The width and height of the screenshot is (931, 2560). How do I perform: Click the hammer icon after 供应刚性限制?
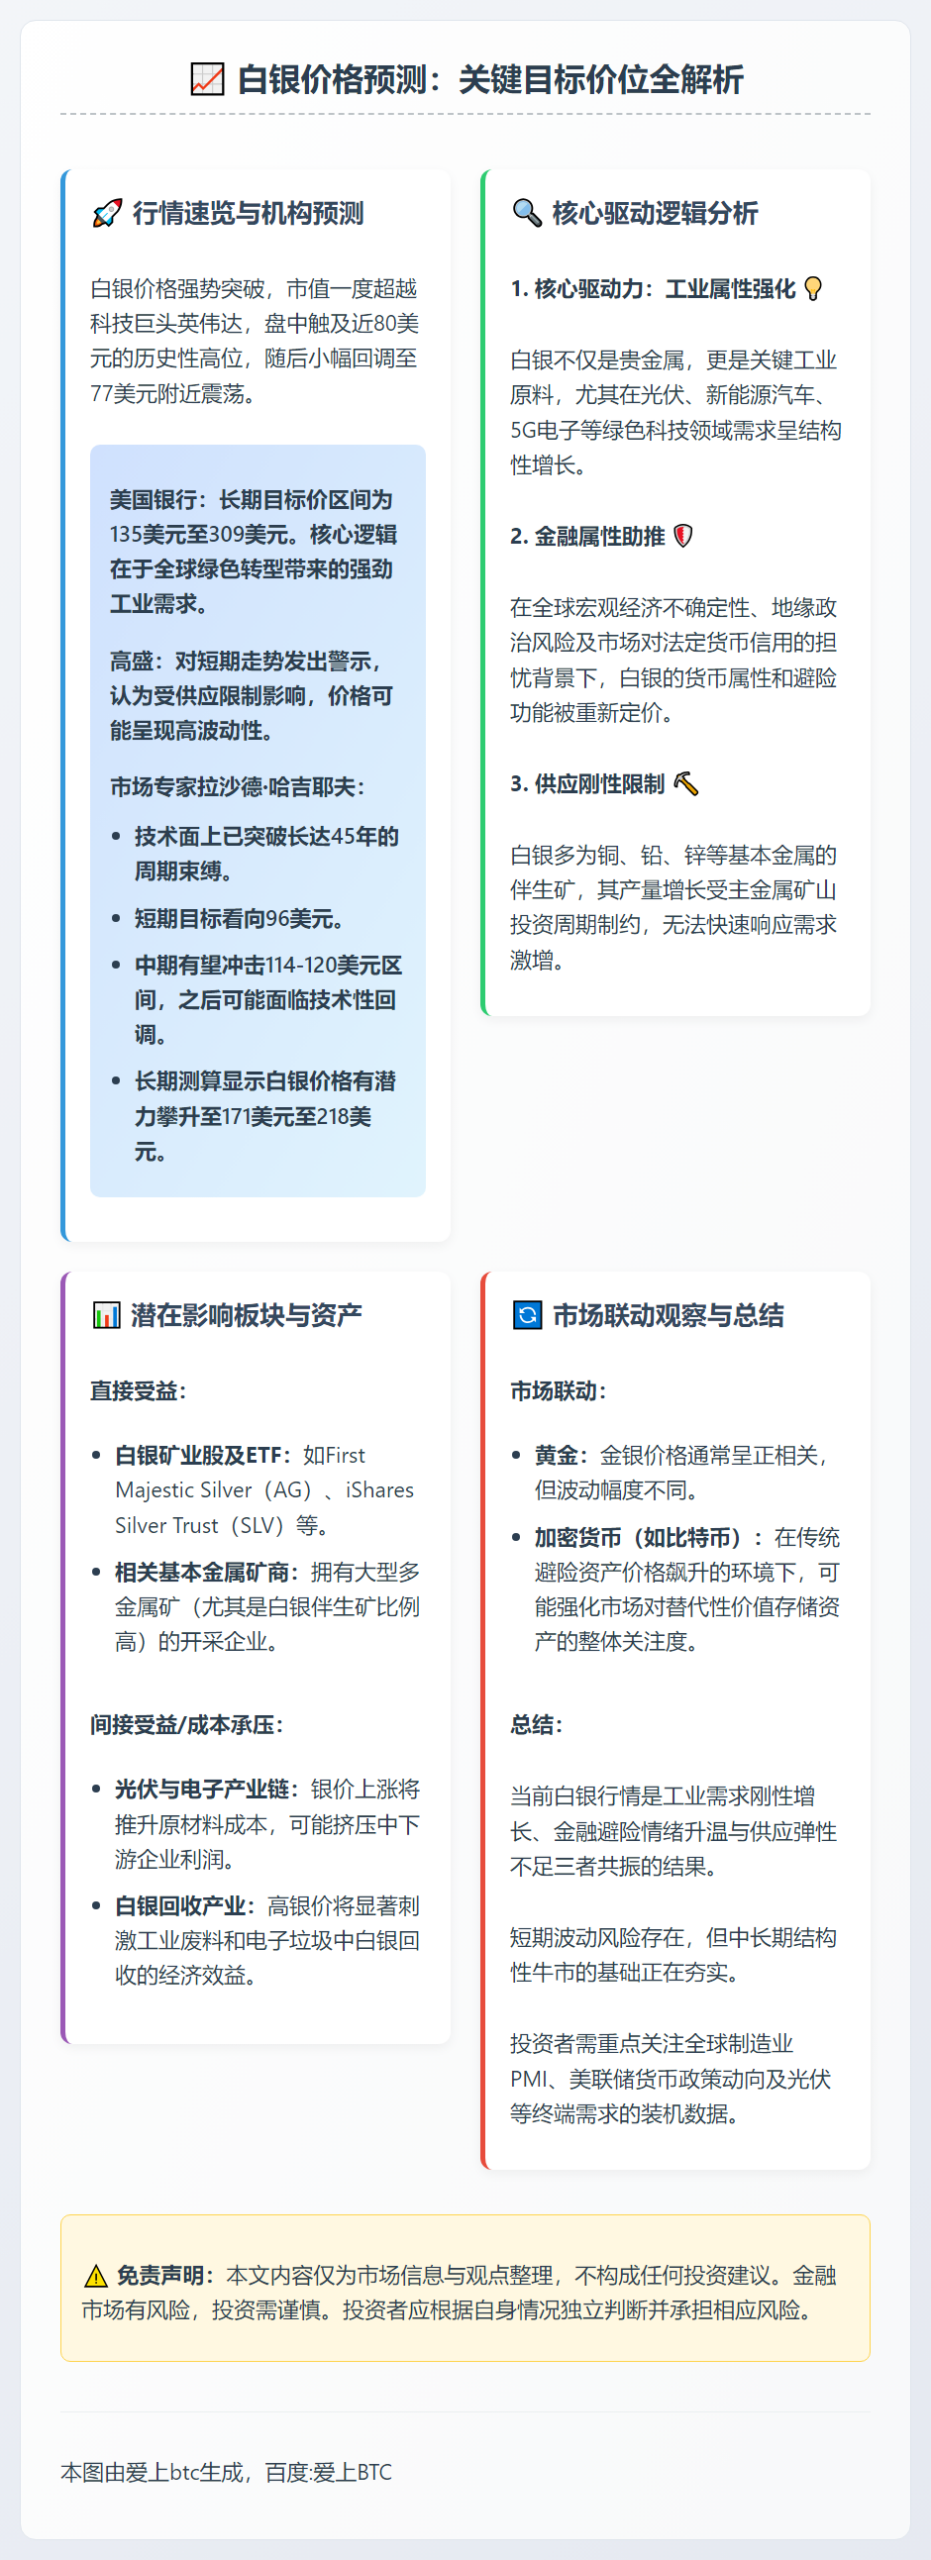(686, 784)
